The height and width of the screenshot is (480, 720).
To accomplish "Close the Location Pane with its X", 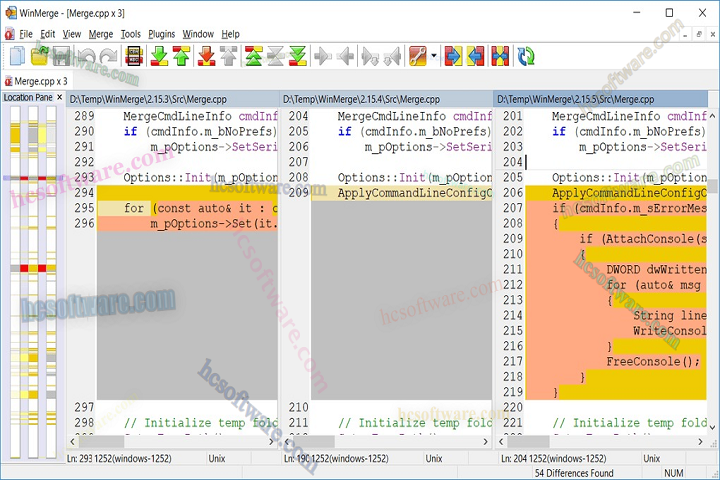I will pos(59,97).
